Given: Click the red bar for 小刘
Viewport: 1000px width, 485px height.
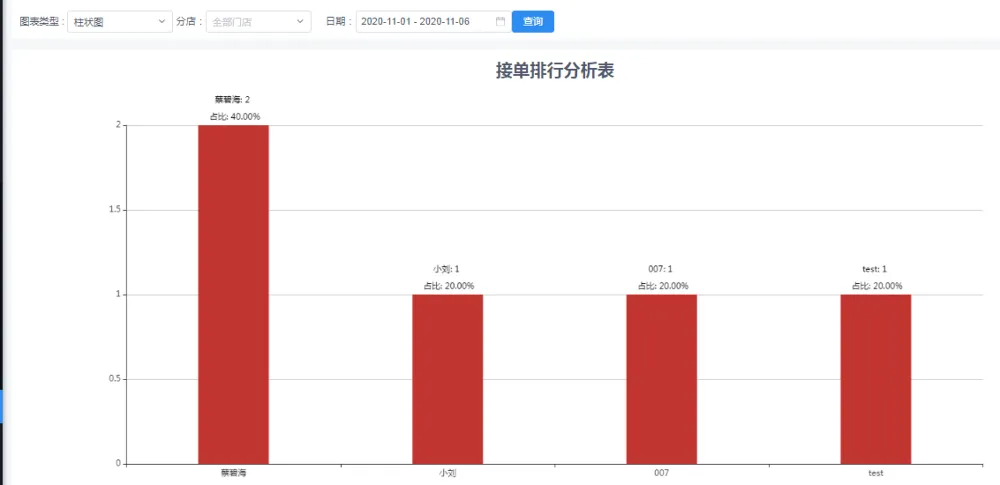Looking at the screenshot, I should click(x=447, y=378).
